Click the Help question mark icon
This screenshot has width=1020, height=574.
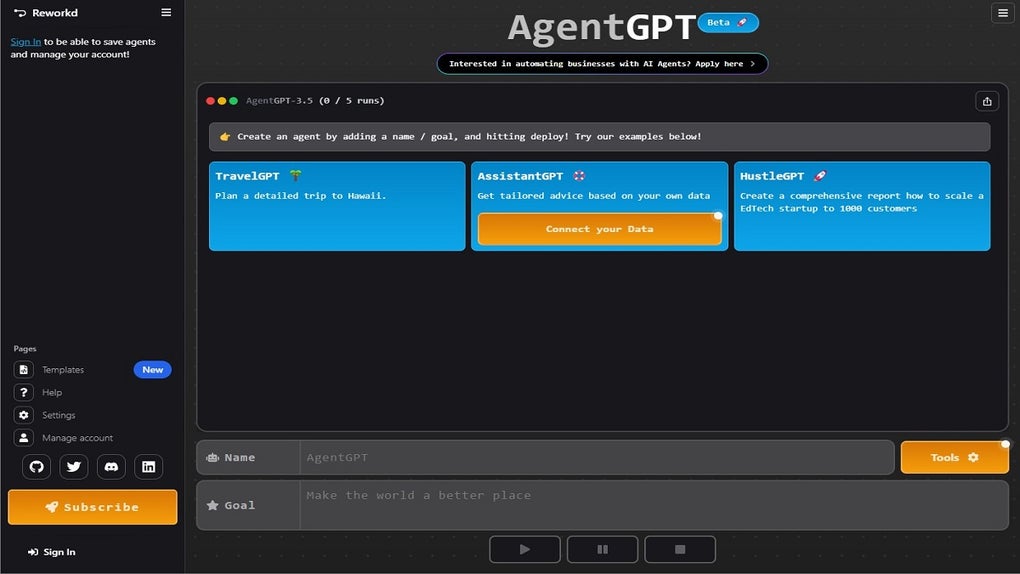pos(23,392)
